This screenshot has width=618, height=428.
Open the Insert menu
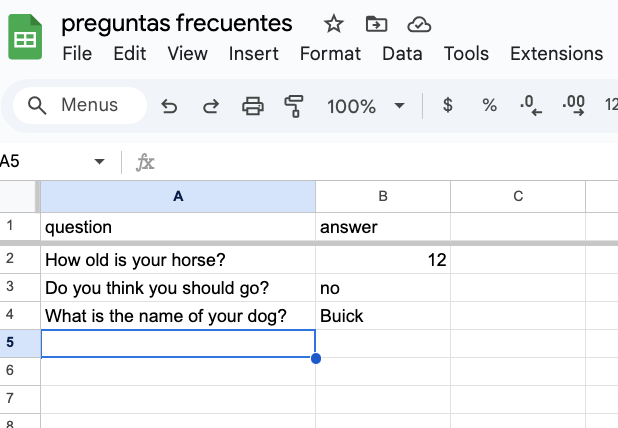(x=254, y=54)
